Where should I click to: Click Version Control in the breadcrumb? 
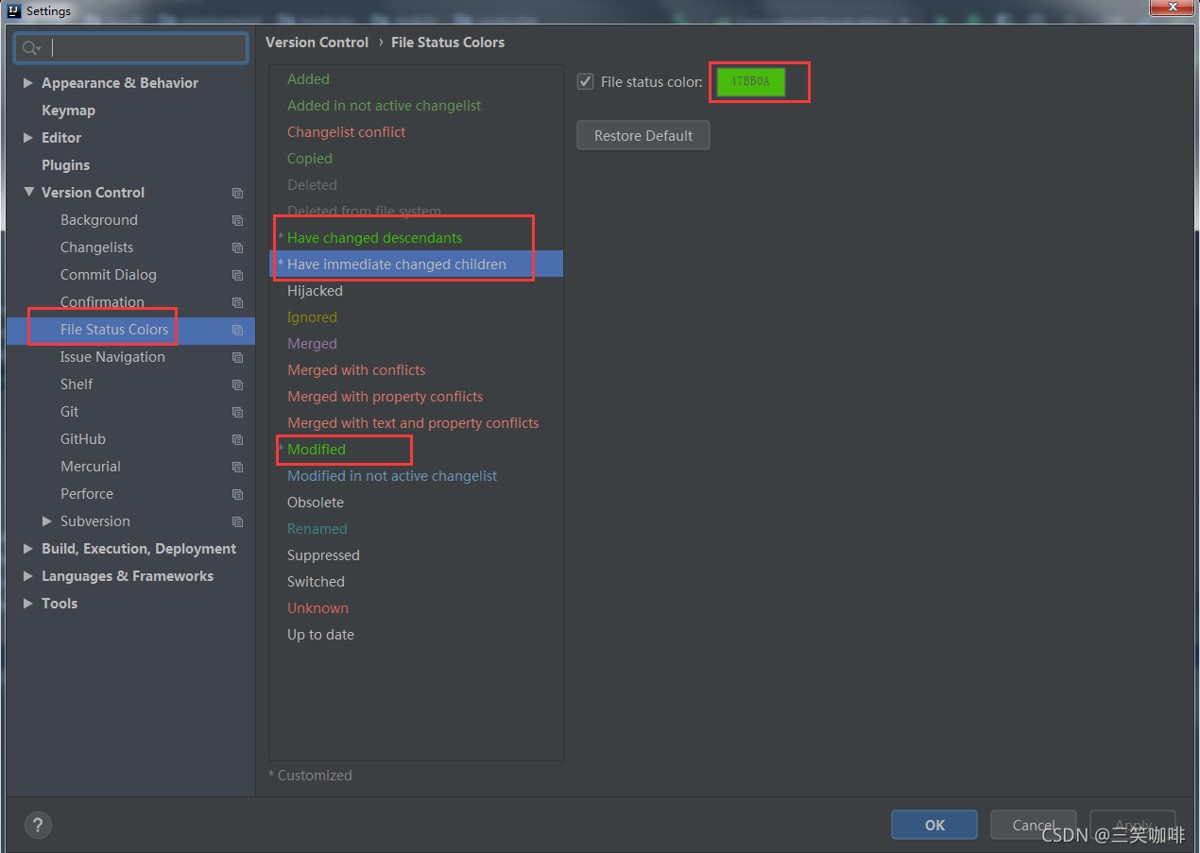tap(317, 42)
